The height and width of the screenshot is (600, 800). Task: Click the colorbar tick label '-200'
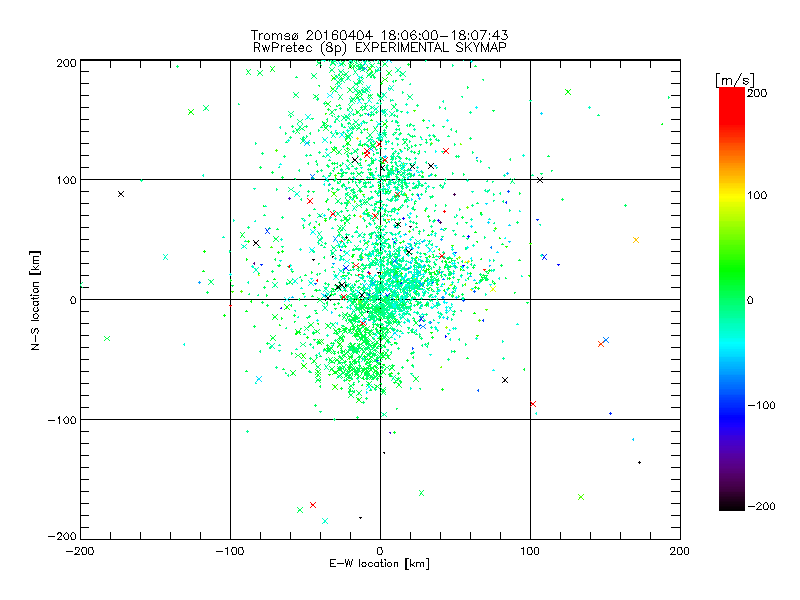(761, 506)
